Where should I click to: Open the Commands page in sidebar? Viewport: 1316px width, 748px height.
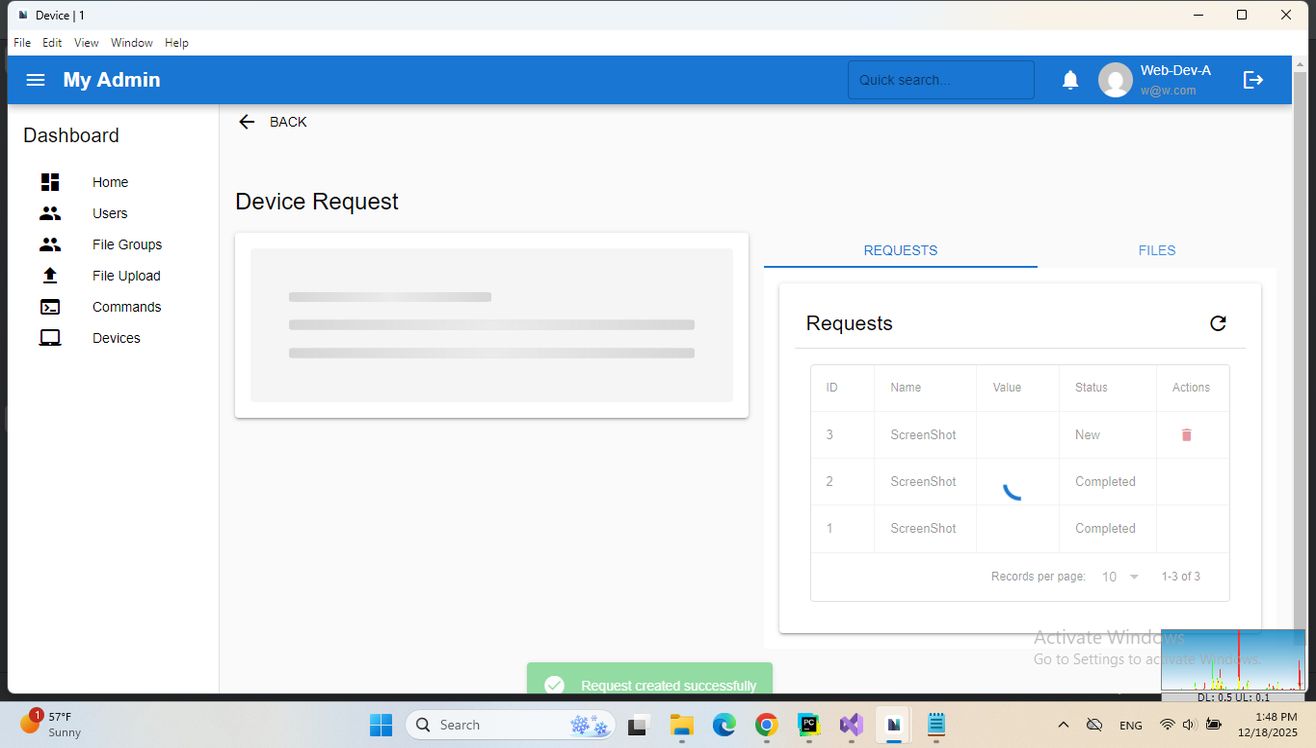126,307
